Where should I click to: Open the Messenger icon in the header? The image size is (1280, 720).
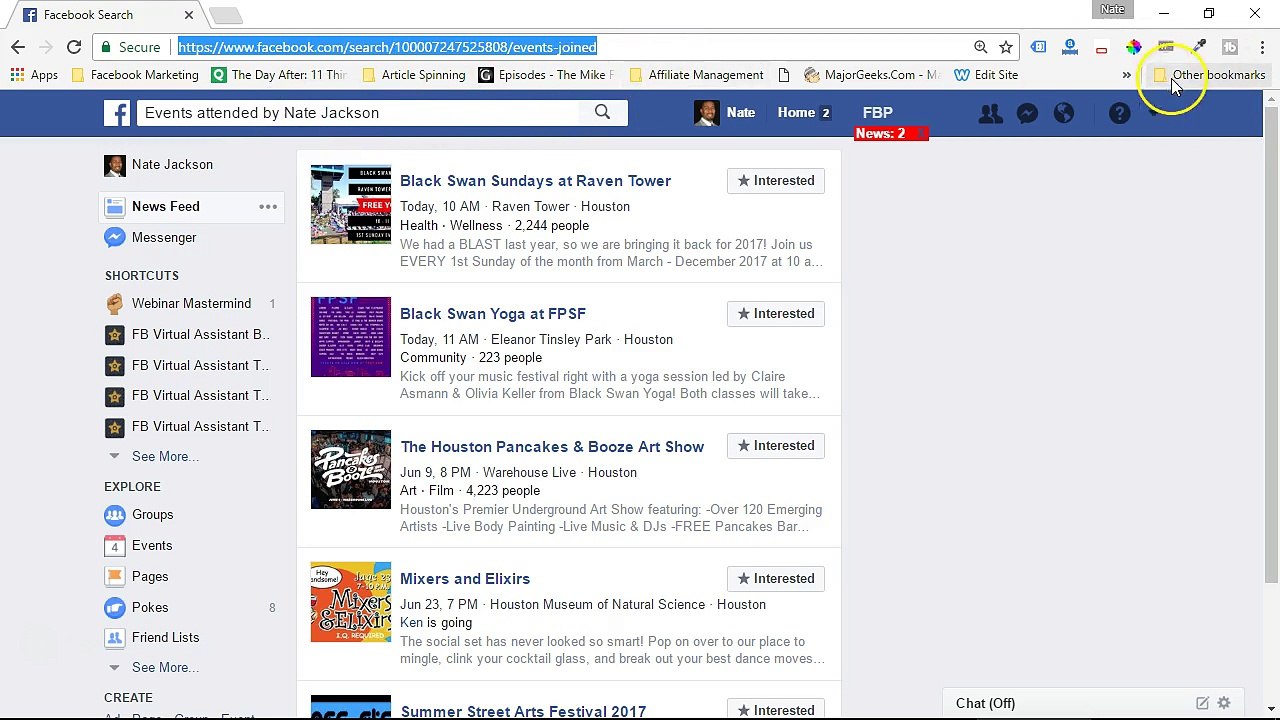[x=1027, y=114]
